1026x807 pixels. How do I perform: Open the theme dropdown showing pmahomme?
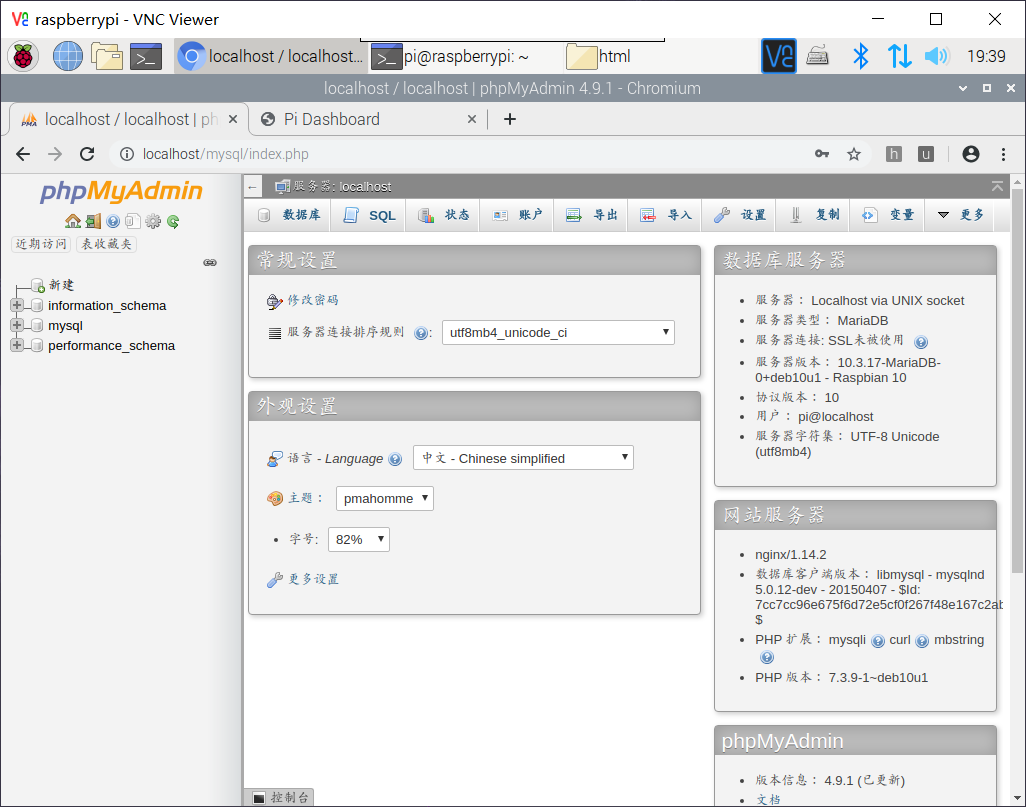[385, 498]
